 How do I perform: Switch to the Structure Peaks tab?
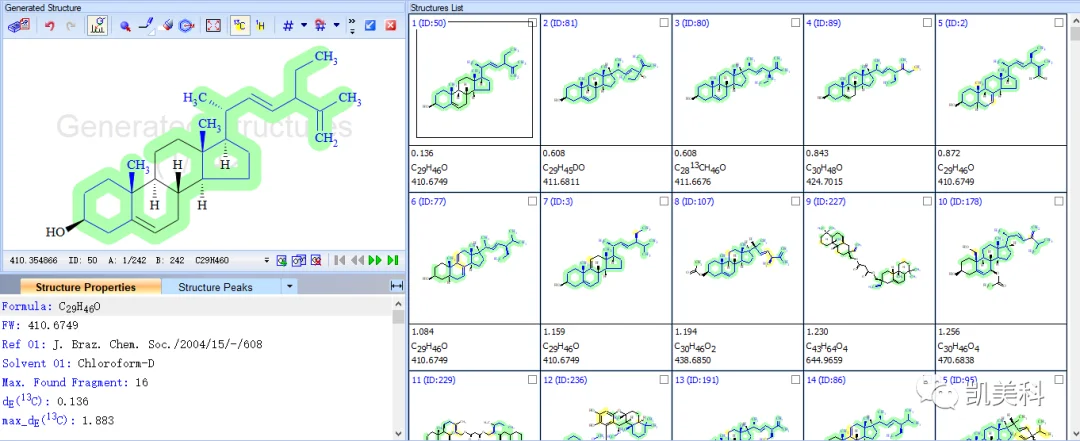point(216,287)
